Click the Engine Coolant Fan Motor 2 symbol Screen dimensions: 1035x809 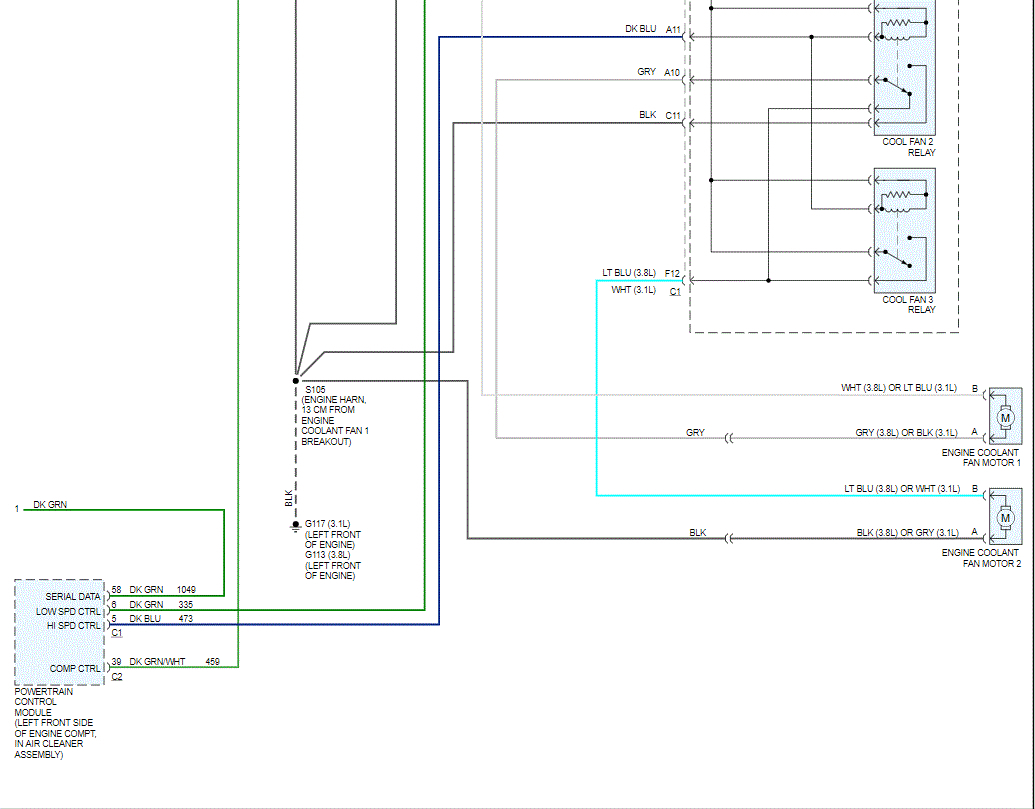click(1006, 516)
